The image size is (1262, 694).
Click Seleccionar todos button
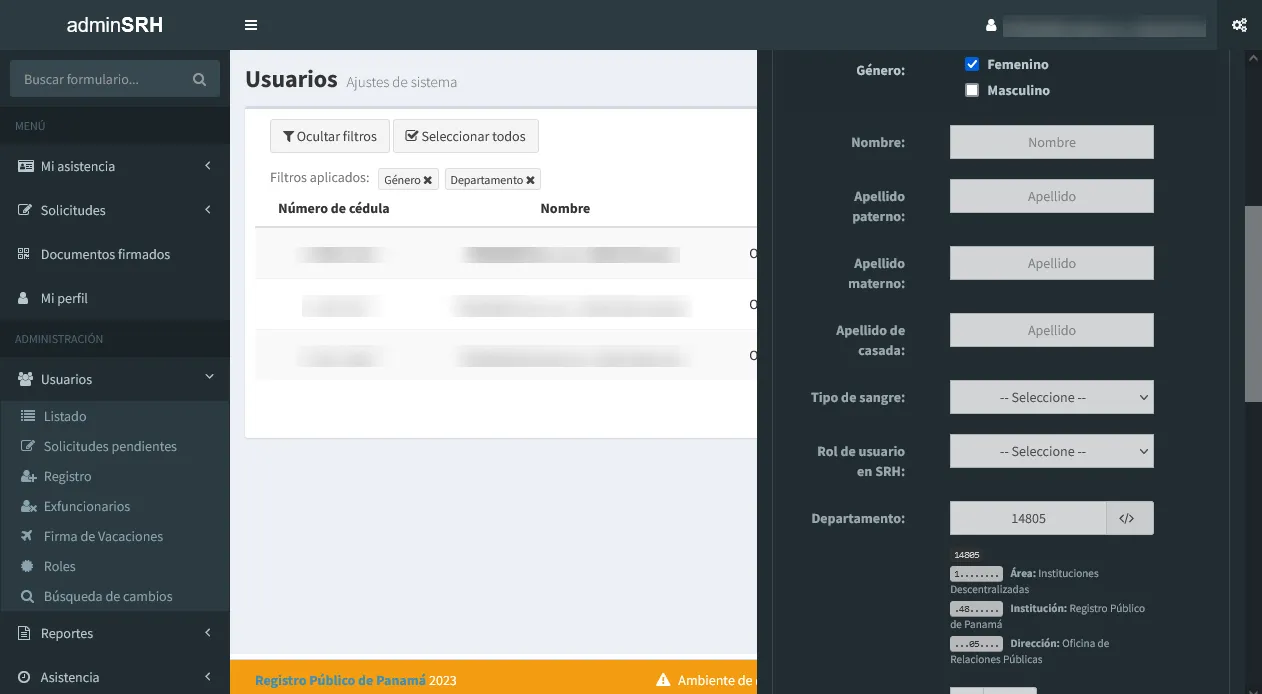(465, 136)
